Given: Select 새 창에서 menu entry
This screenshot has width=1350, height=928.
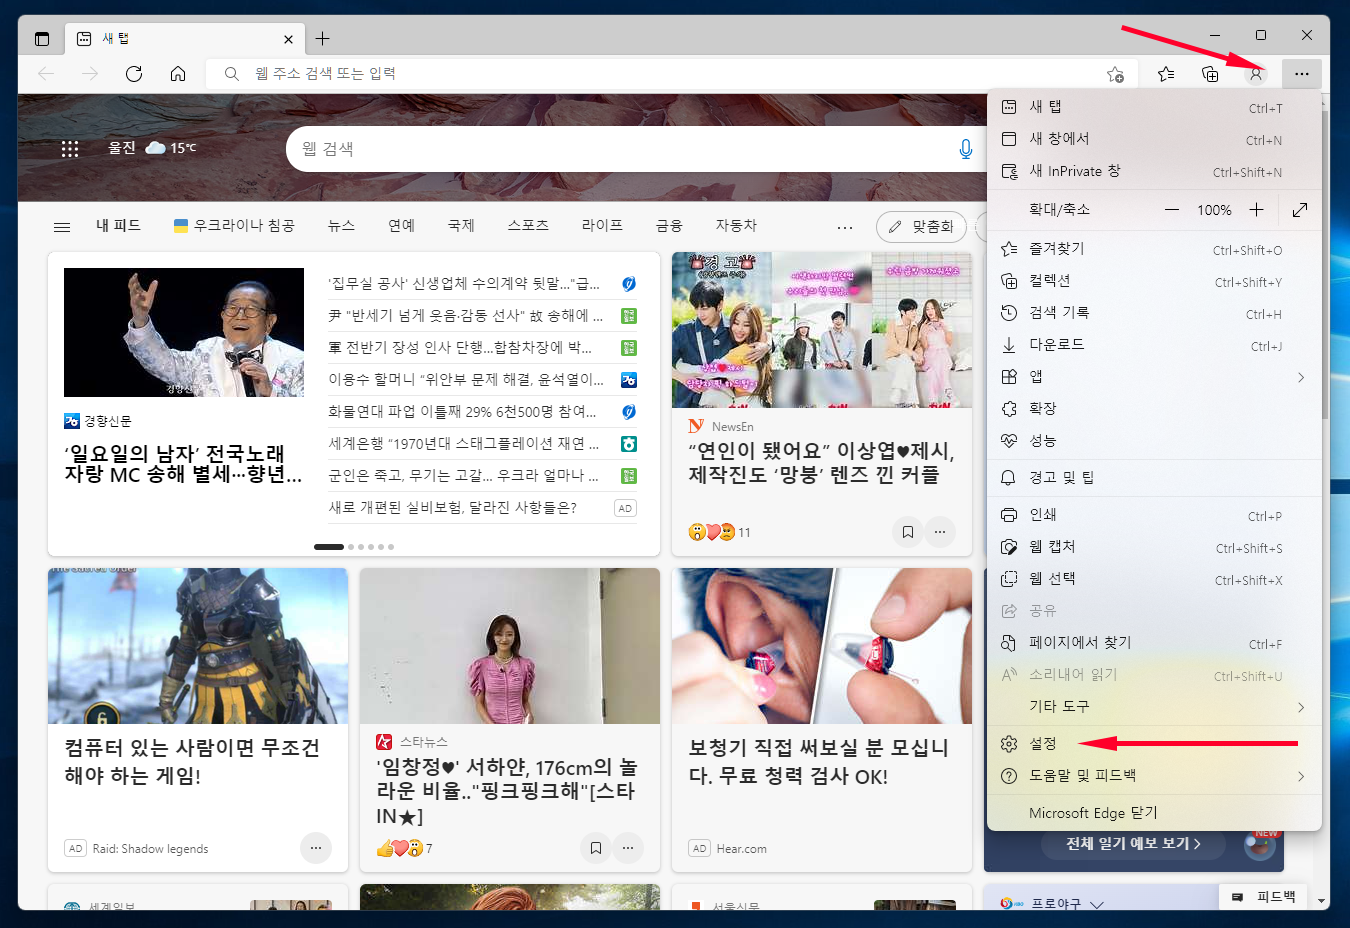Looking at the screenshot, I should (1154, 139).
